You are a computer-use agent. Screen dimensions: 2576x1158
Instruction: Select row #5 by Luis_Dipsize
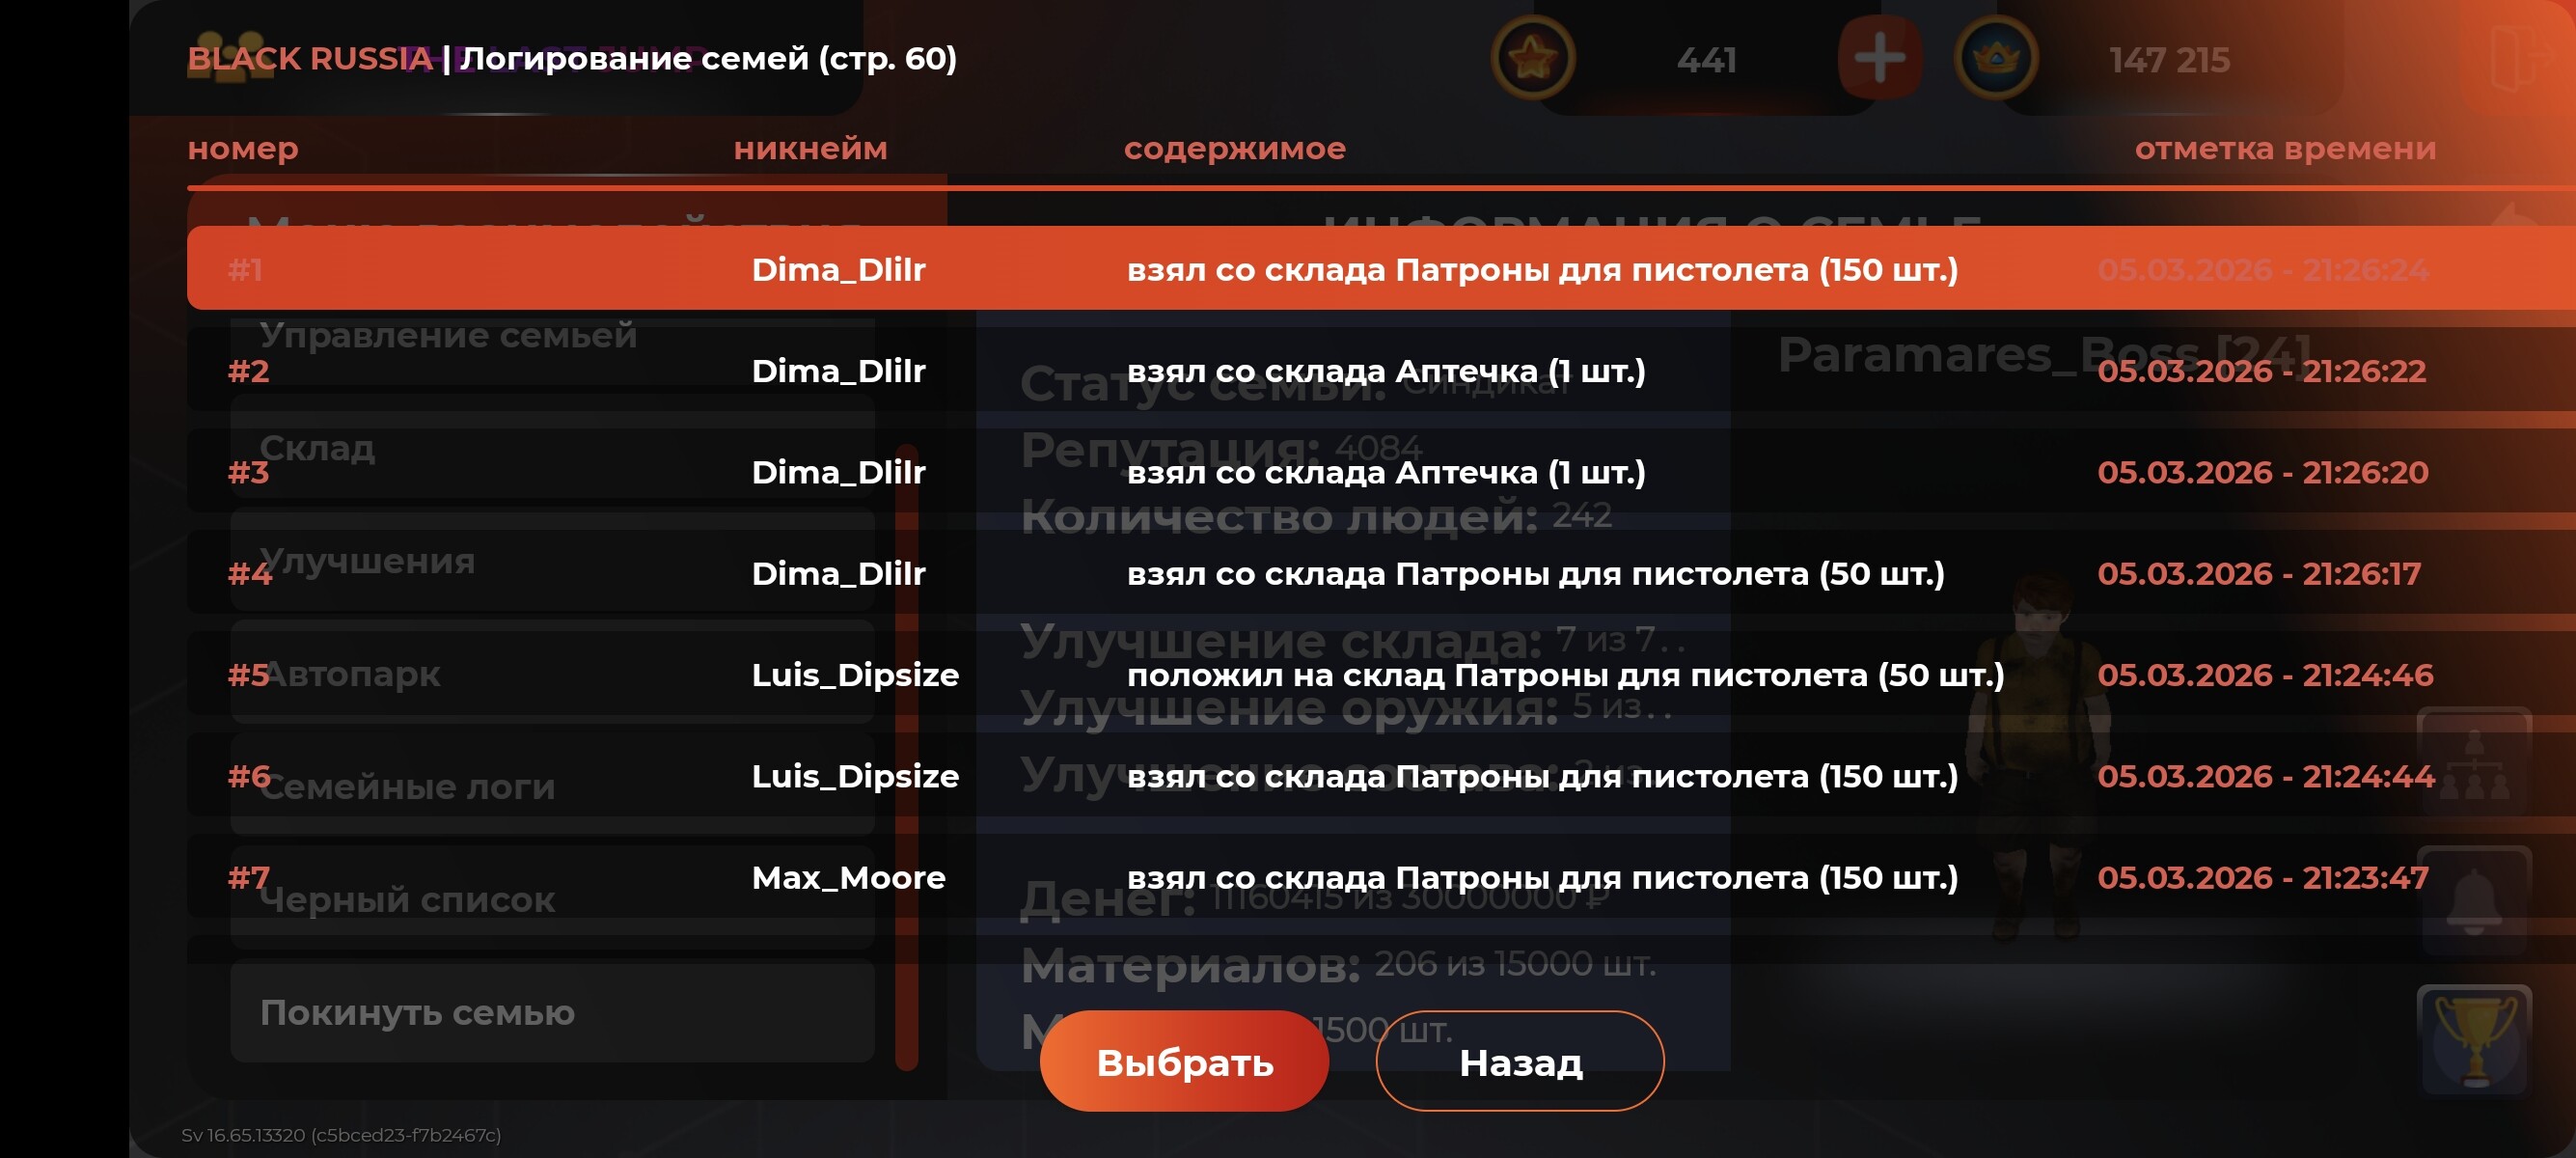pos(1381,674)
